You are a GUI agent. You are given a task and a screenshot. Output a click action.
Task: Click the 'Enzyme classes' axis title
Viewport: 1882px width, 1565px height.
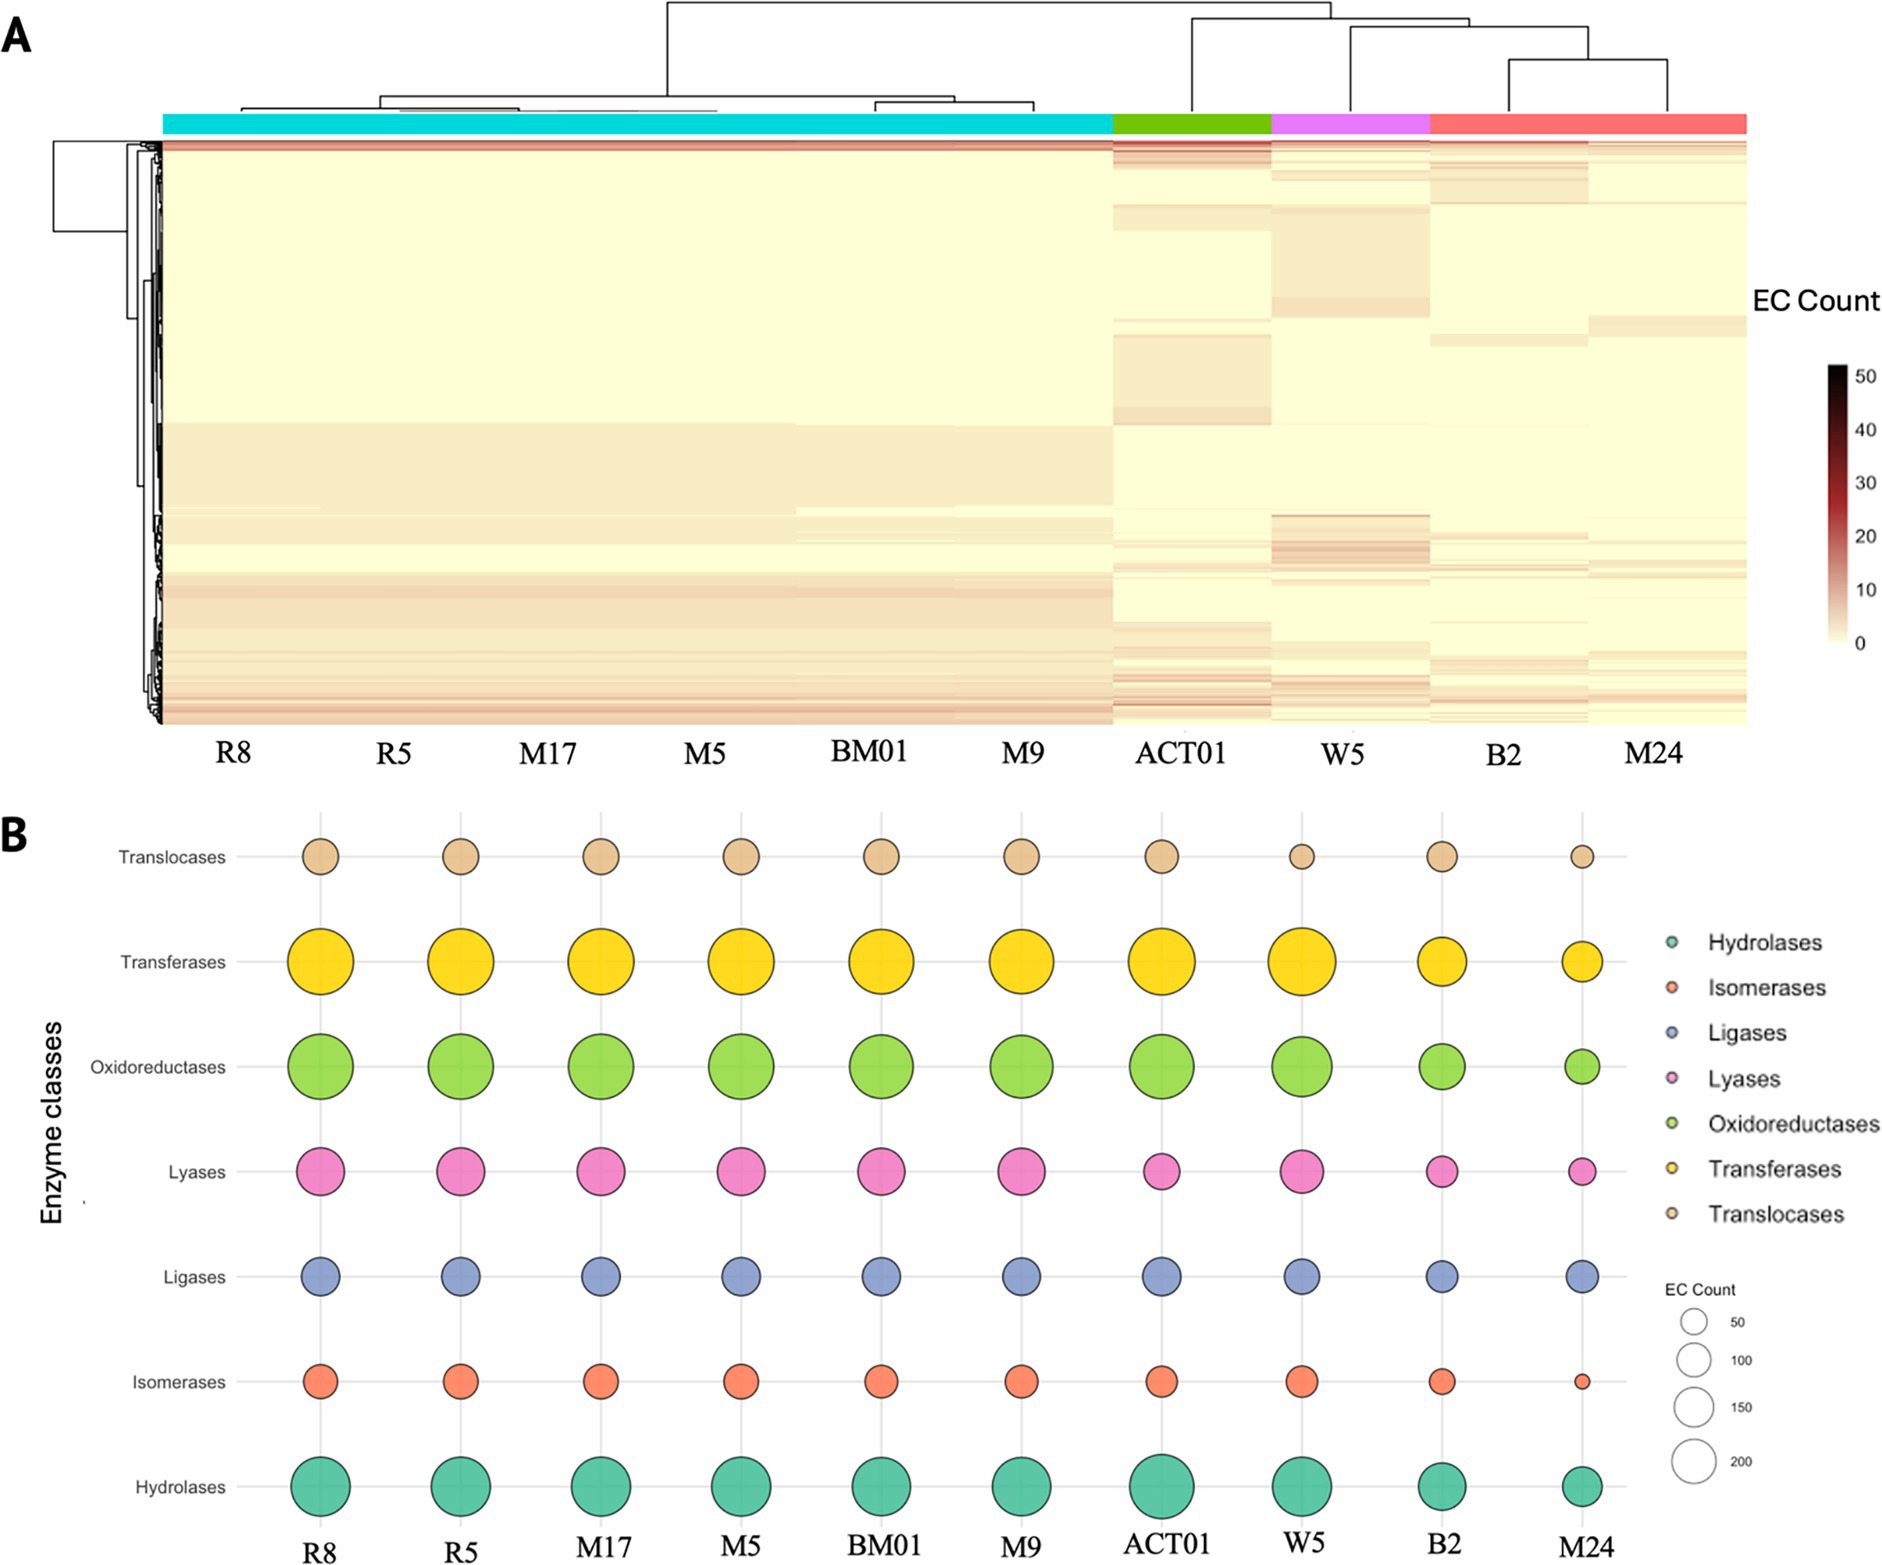coord(51,1122)
